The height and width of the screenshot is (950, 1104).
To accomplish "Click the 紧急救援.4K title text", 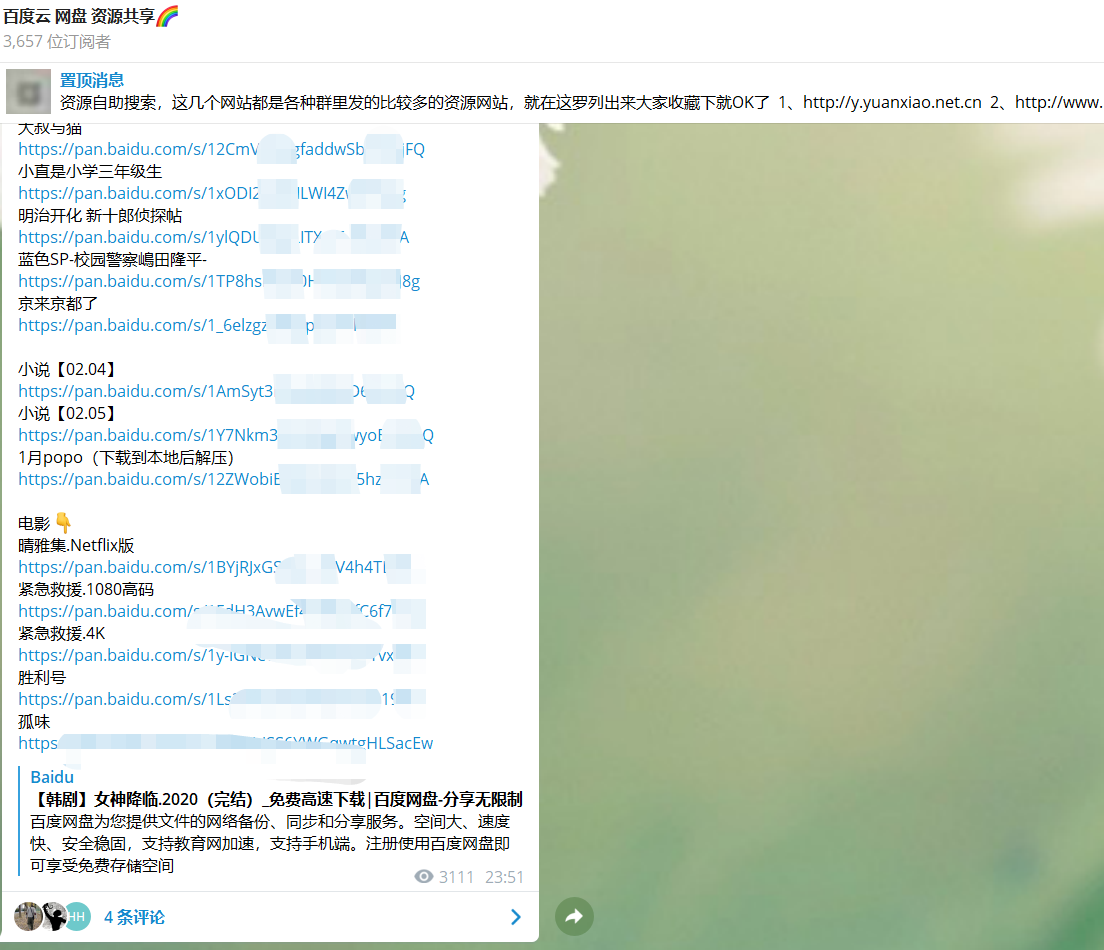I will click(62, 634).
